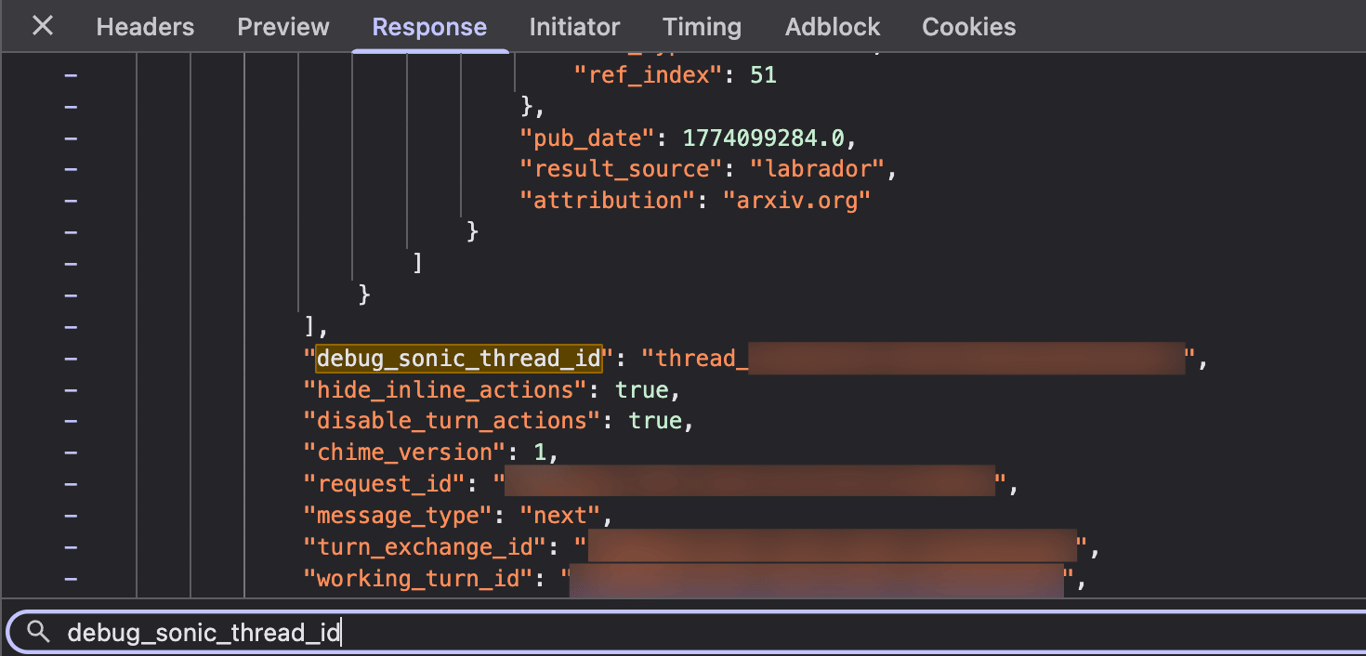This screenshot has height=656, width=1366.
Task: Click the gutter dash beside "message_type"
Action: [x=71, y=516]
